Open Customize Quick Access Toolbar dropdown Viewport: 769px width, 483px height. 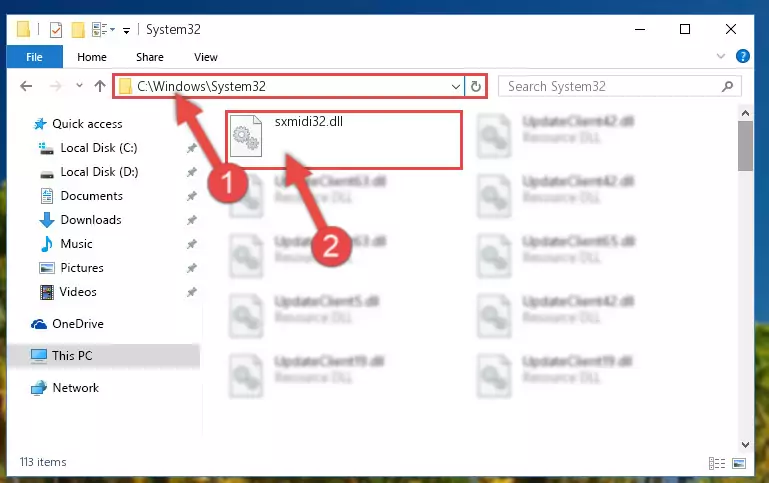click(126, 30)
